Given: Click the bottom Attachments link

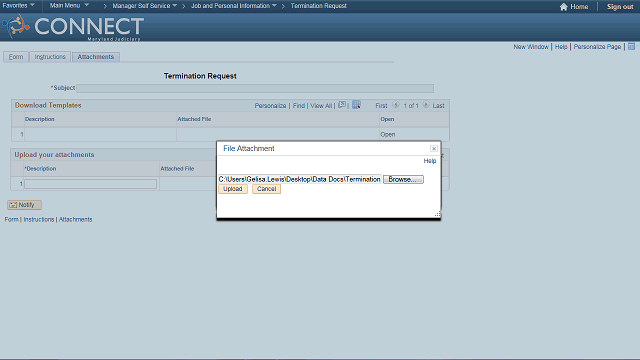Looking at the screenshot, I should (76, 220).
